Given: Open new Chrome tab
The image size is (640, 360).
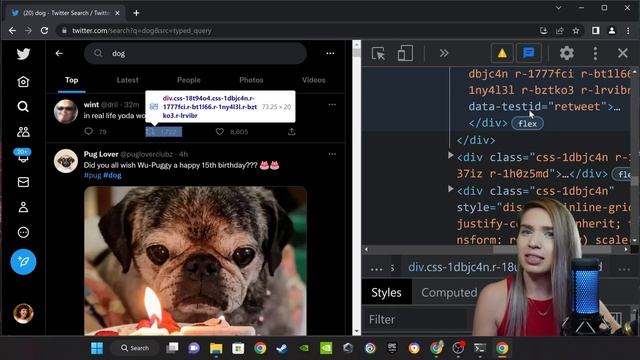Looking at the screenshot, I should tap(136, 13).
